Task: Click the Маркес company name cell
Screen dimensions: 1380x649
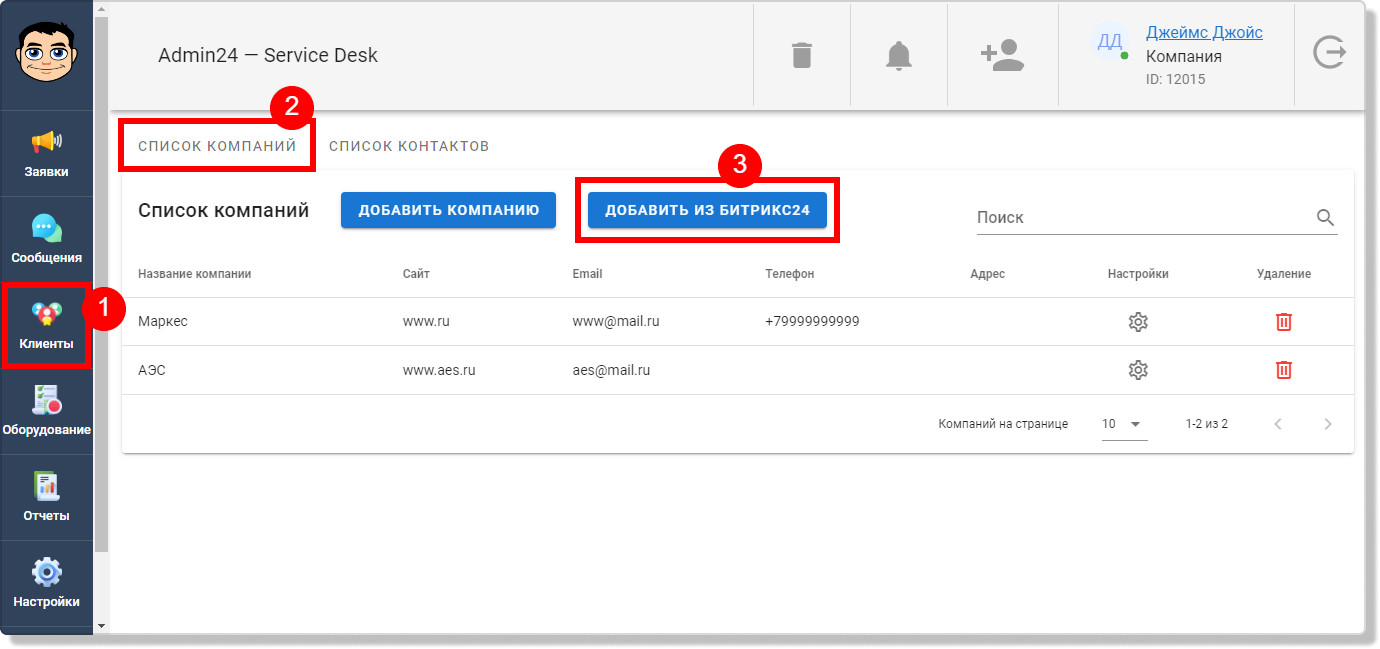Action: [x=163, y=322]
